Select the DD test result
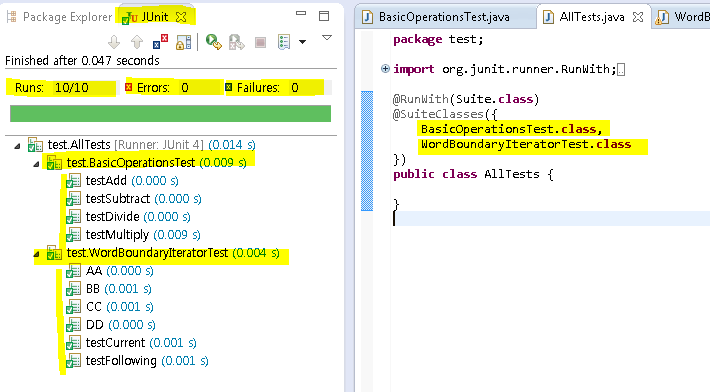This screenshot has width=710, height=392. (x=110, y=325)
